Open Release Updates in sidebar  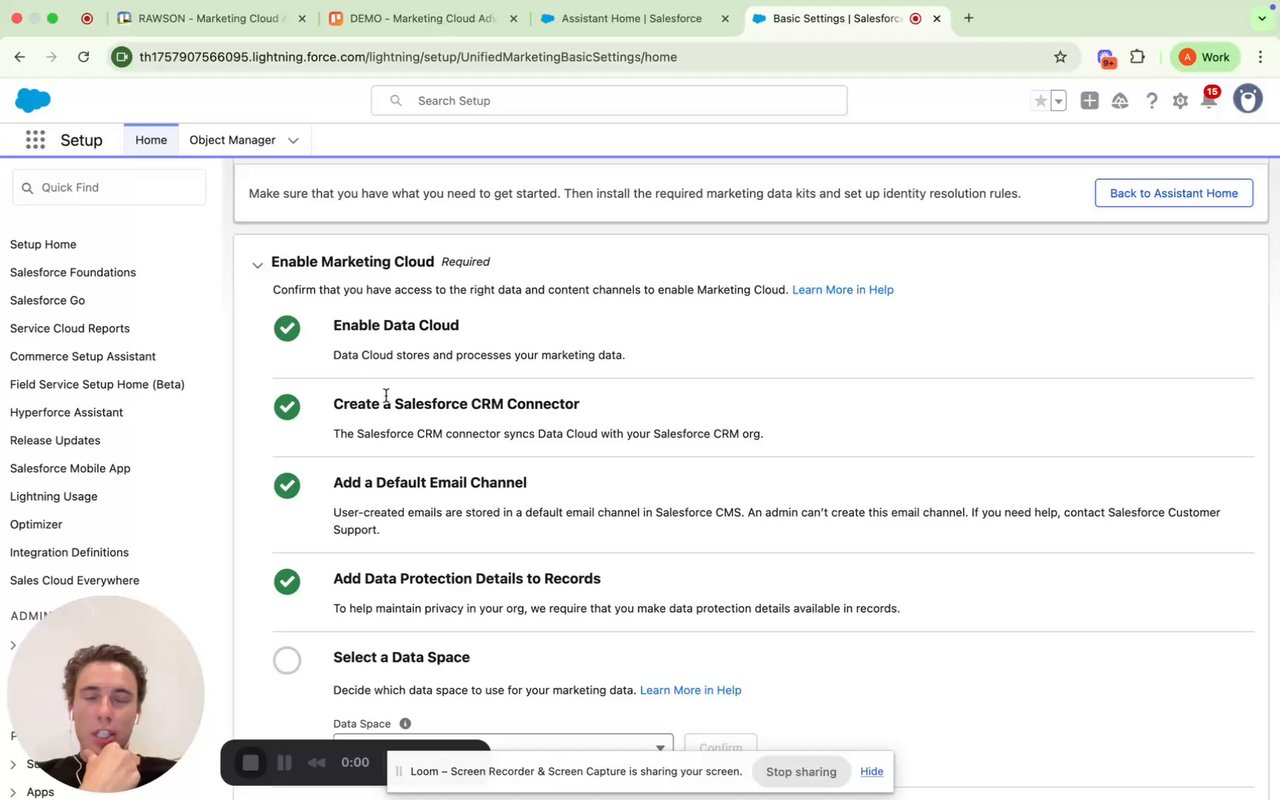(x=55, y=440)
